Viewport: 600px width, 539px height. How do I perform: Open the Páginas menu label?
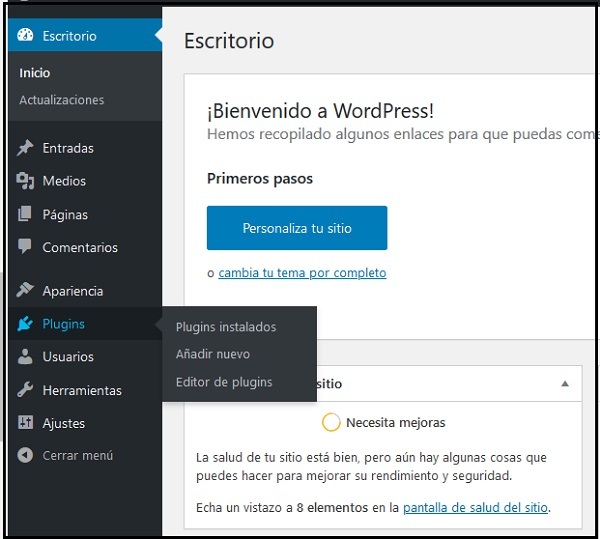pos(65,215)
